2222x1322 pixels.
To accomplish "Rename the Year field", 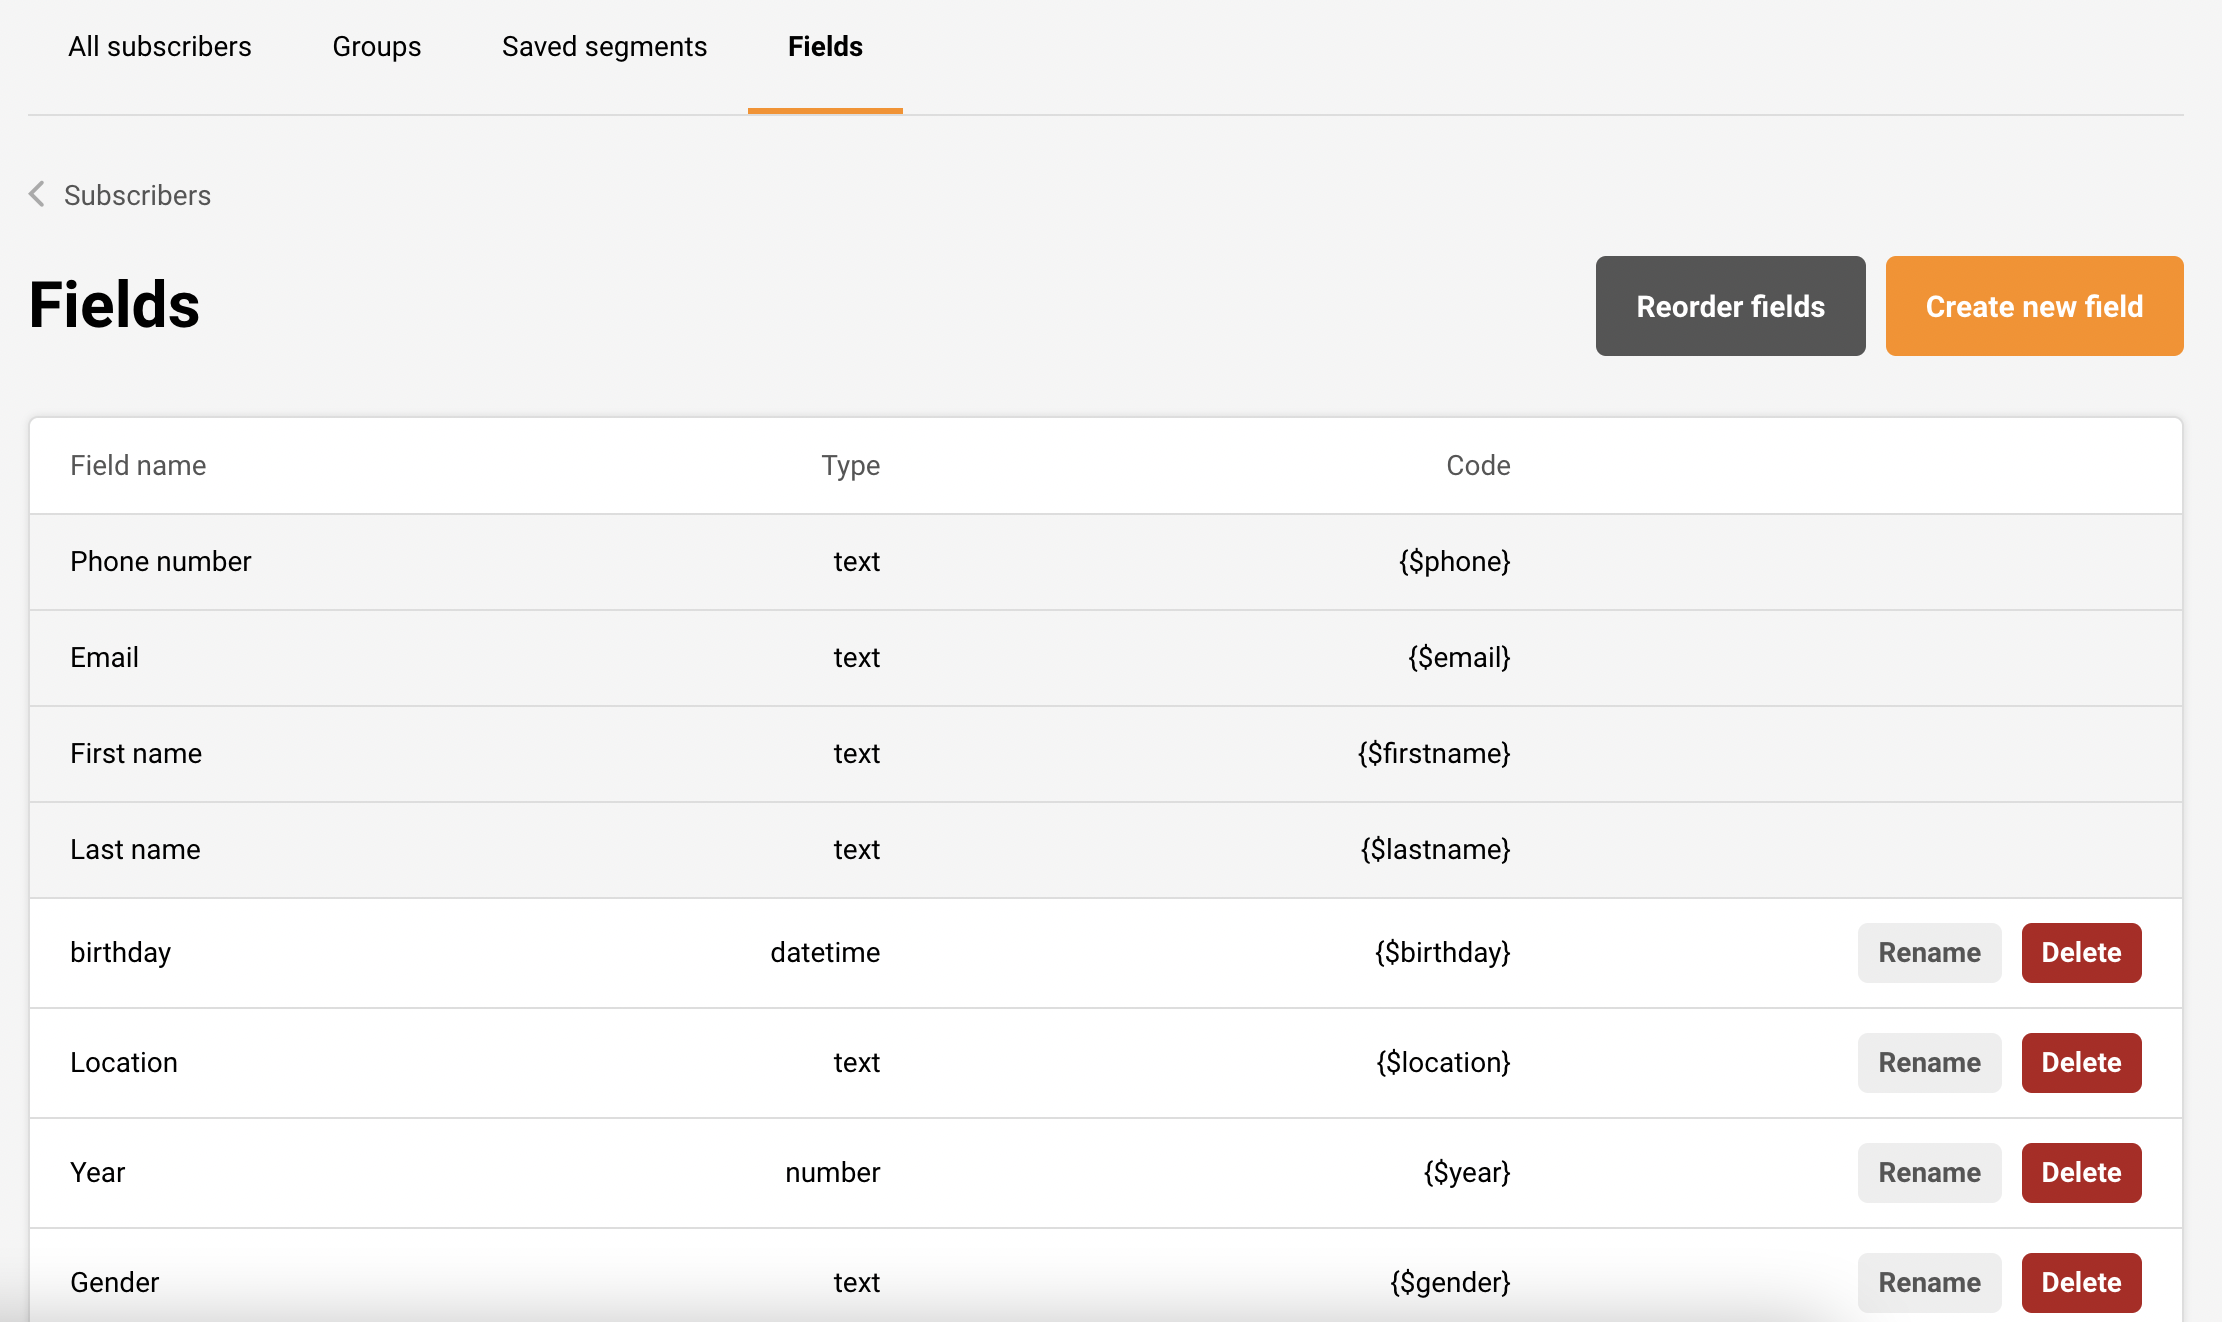I will (x=1928, y=1172).
